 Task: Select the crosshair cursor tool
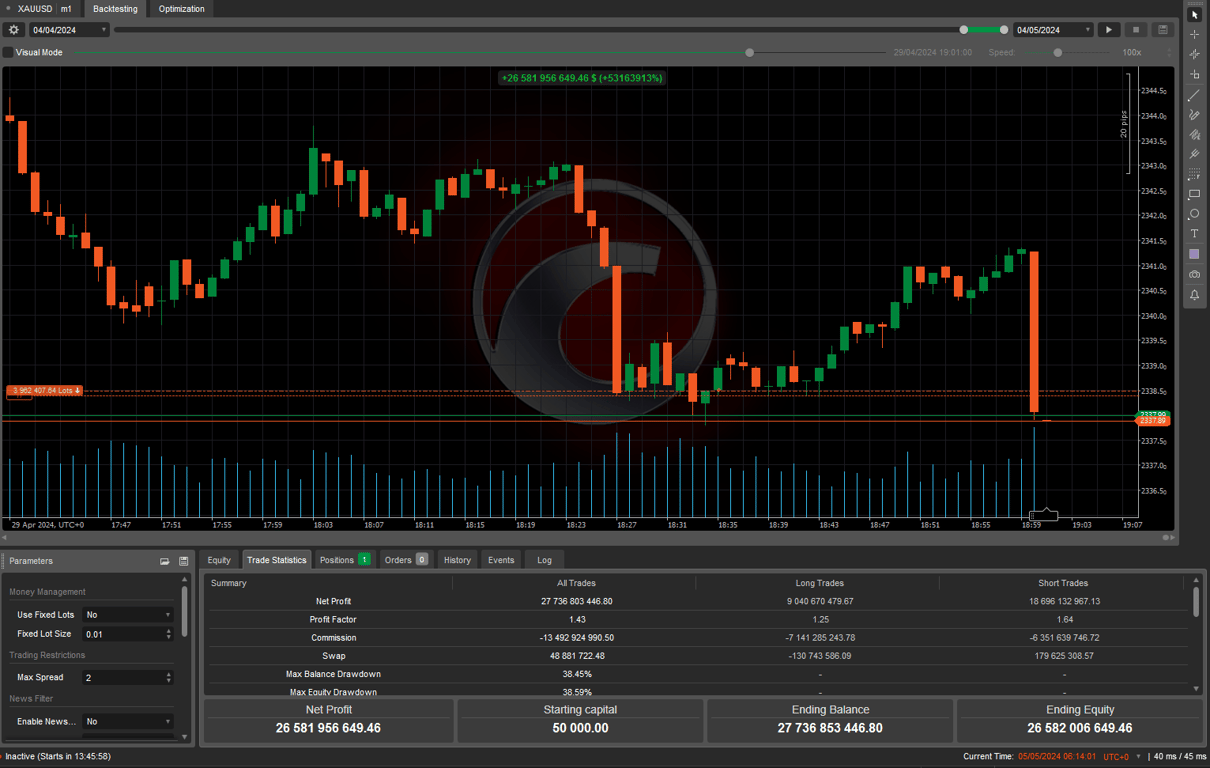[x=1194, y=35]
